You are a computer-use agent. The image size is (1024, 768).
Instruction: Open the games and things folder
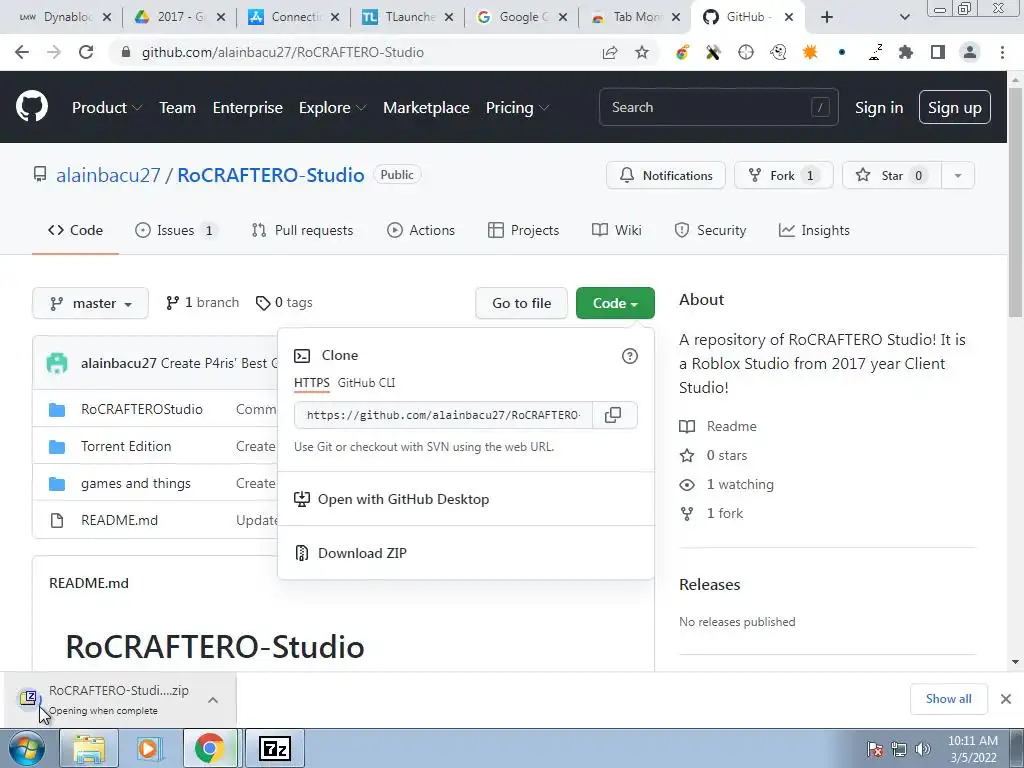click(x=136, y=484)
